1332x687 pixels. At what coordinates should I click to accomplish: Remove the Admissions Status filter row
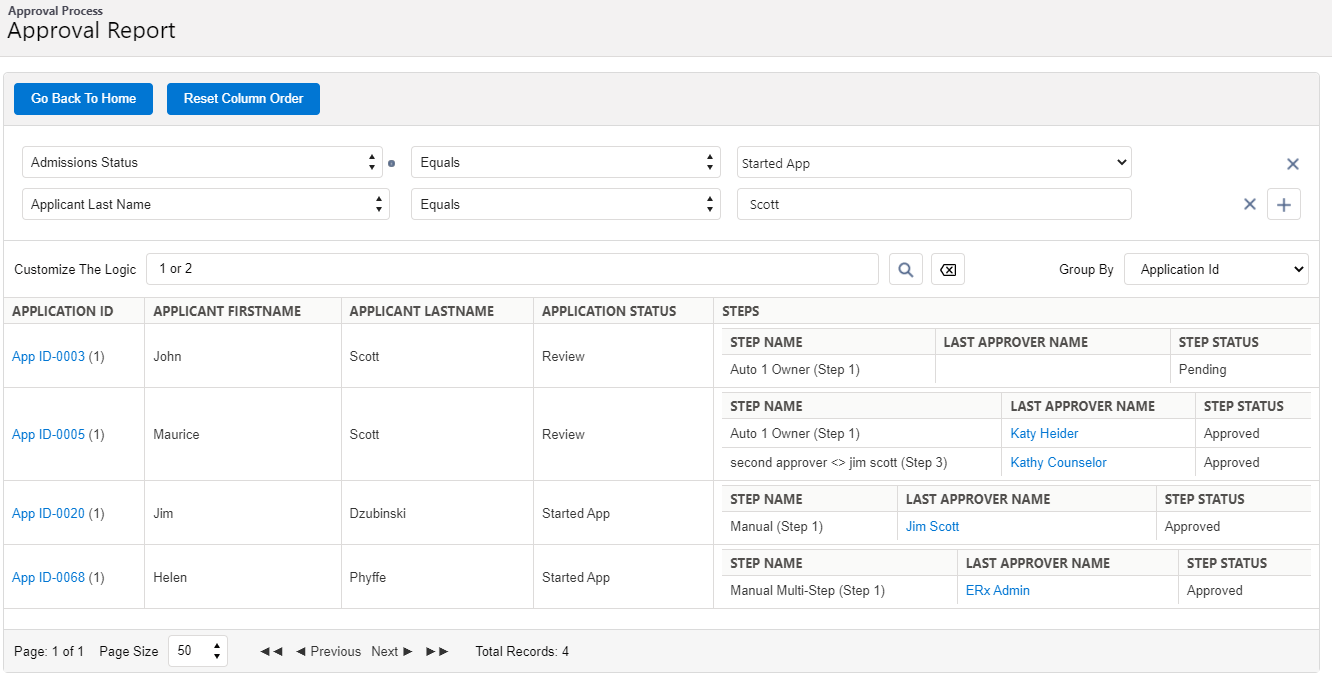click(1292, 164)
